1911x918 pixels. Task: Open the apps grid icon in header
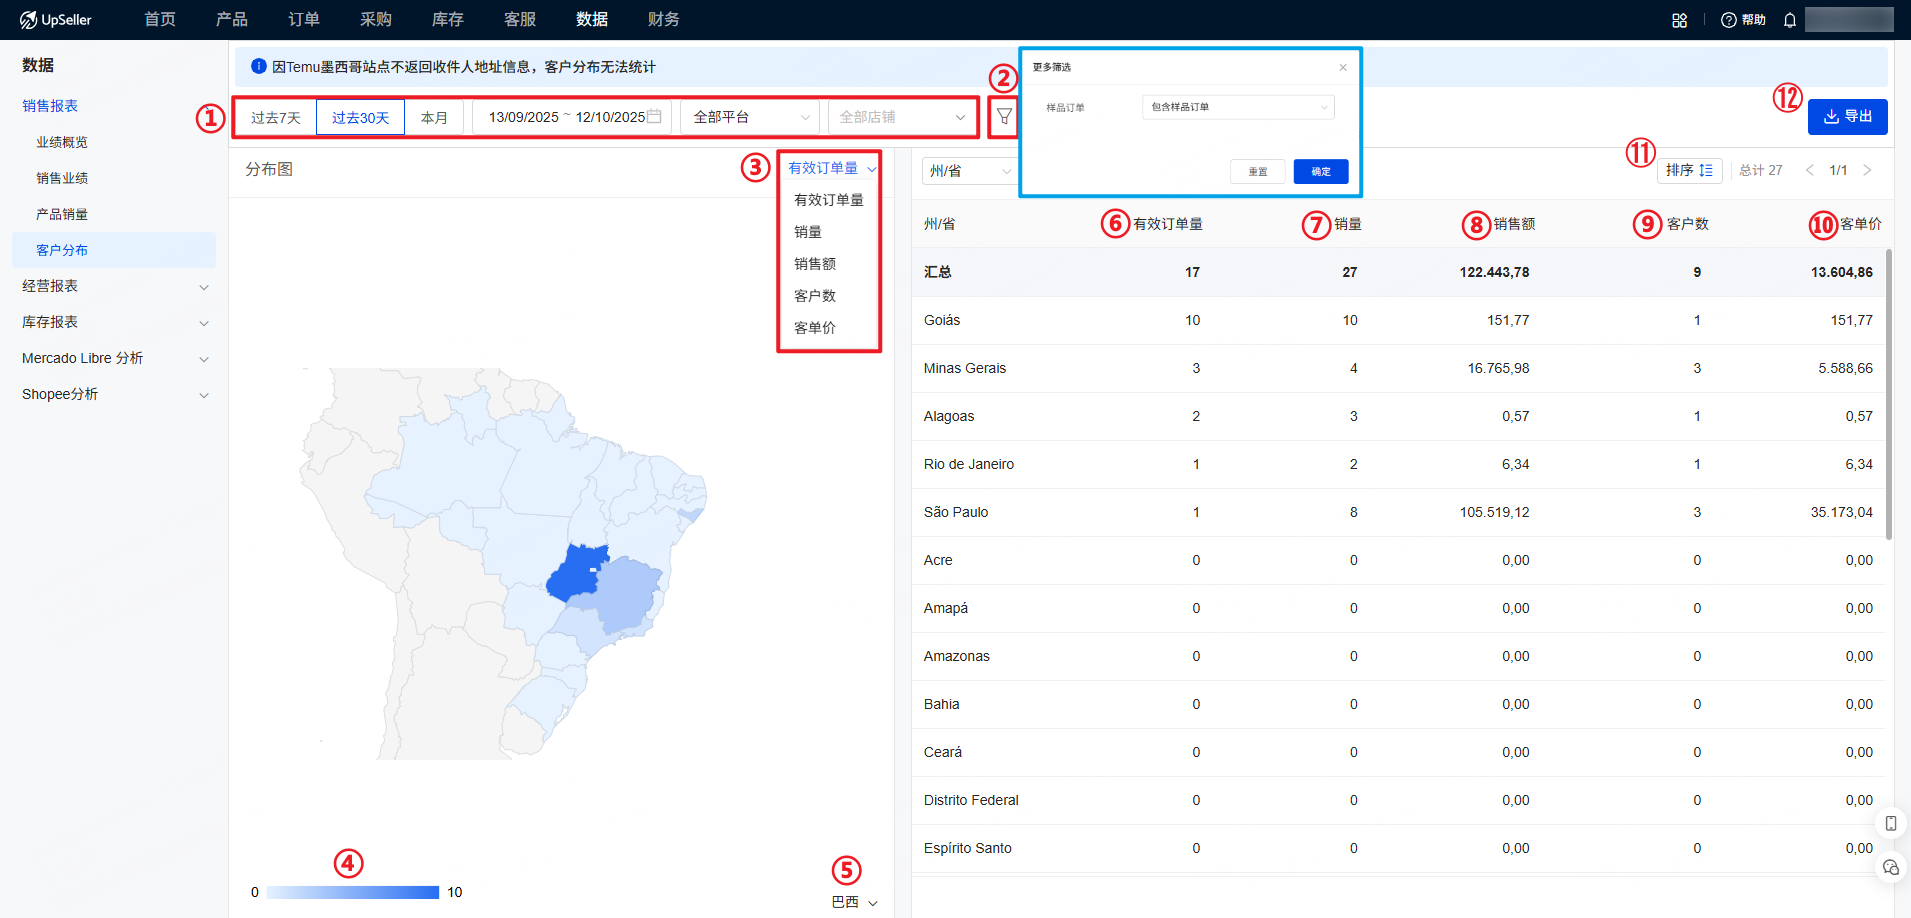click(1679, 20)
